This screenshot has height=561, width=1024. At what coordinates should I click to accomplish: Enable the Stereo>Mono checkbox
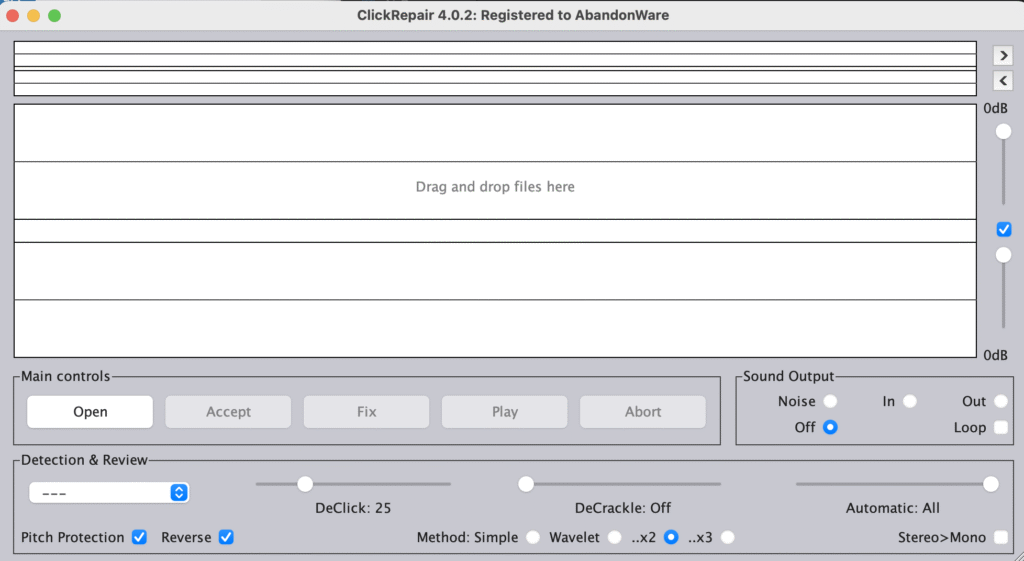click(x=1000, y=537)
